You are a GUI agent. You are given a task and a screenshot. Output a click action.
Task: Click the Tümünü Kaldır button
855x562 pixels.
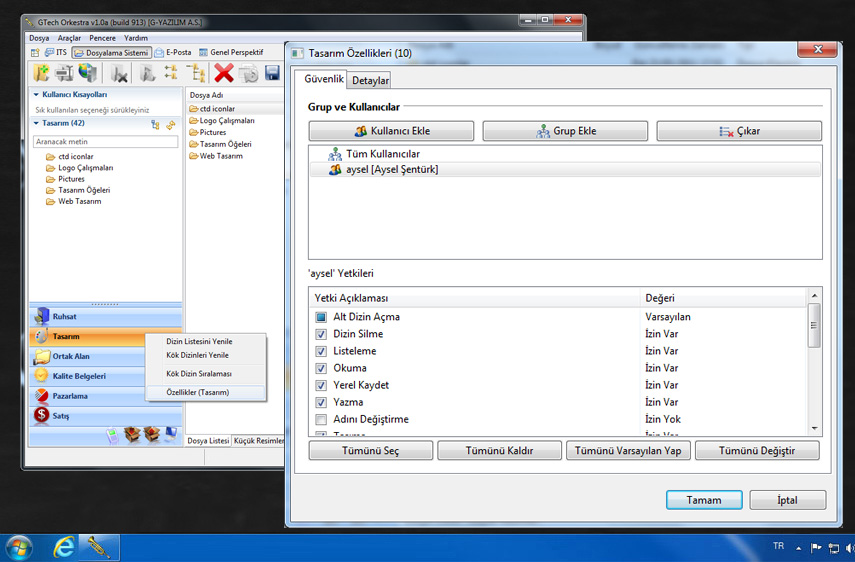tap(499, 451)
